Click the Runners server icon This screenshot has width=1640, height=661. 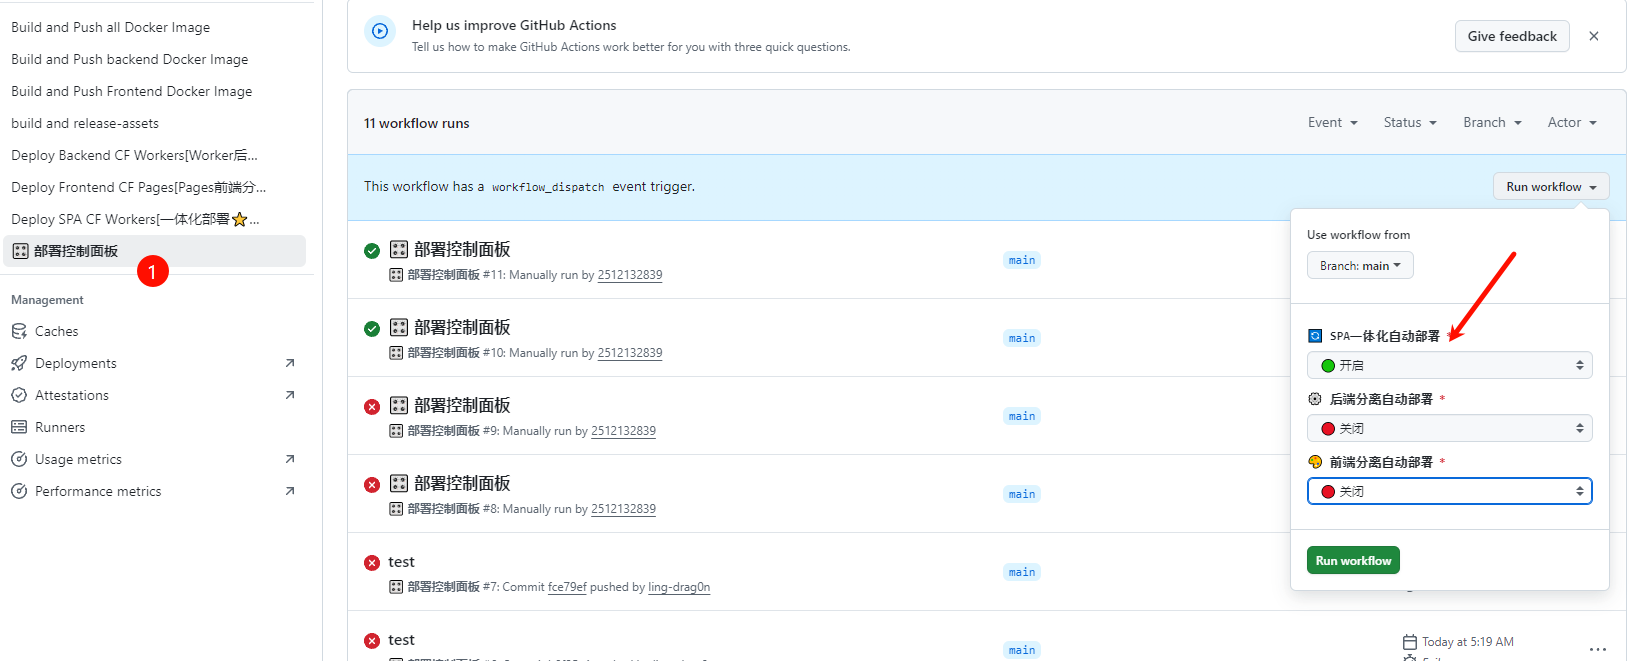point(19,427)
